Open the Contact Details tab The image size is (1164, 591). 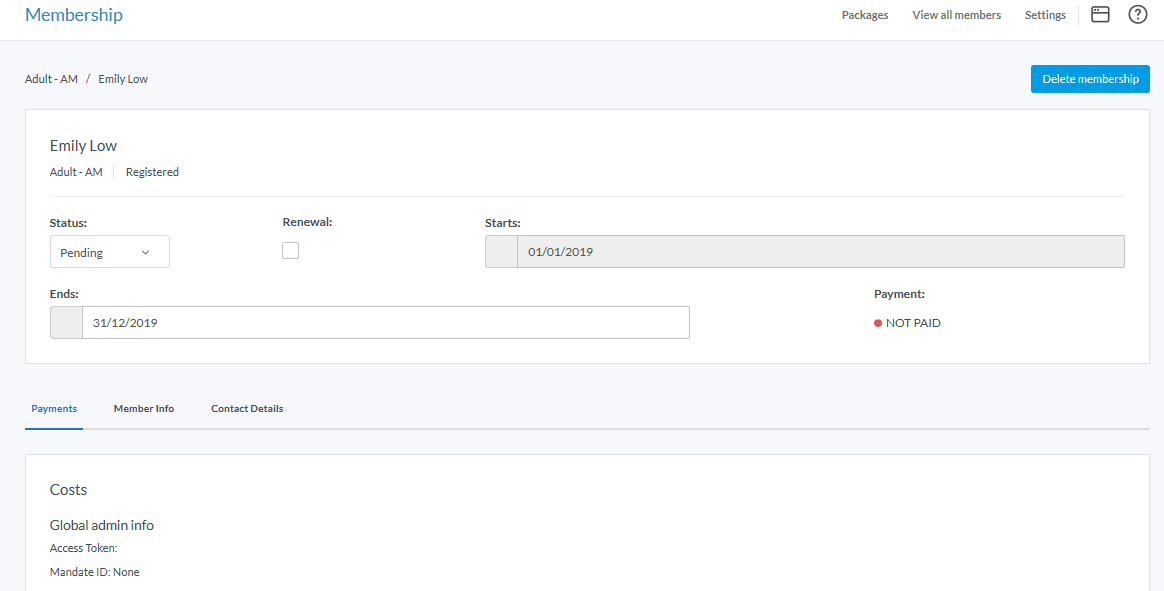(247, 409)
